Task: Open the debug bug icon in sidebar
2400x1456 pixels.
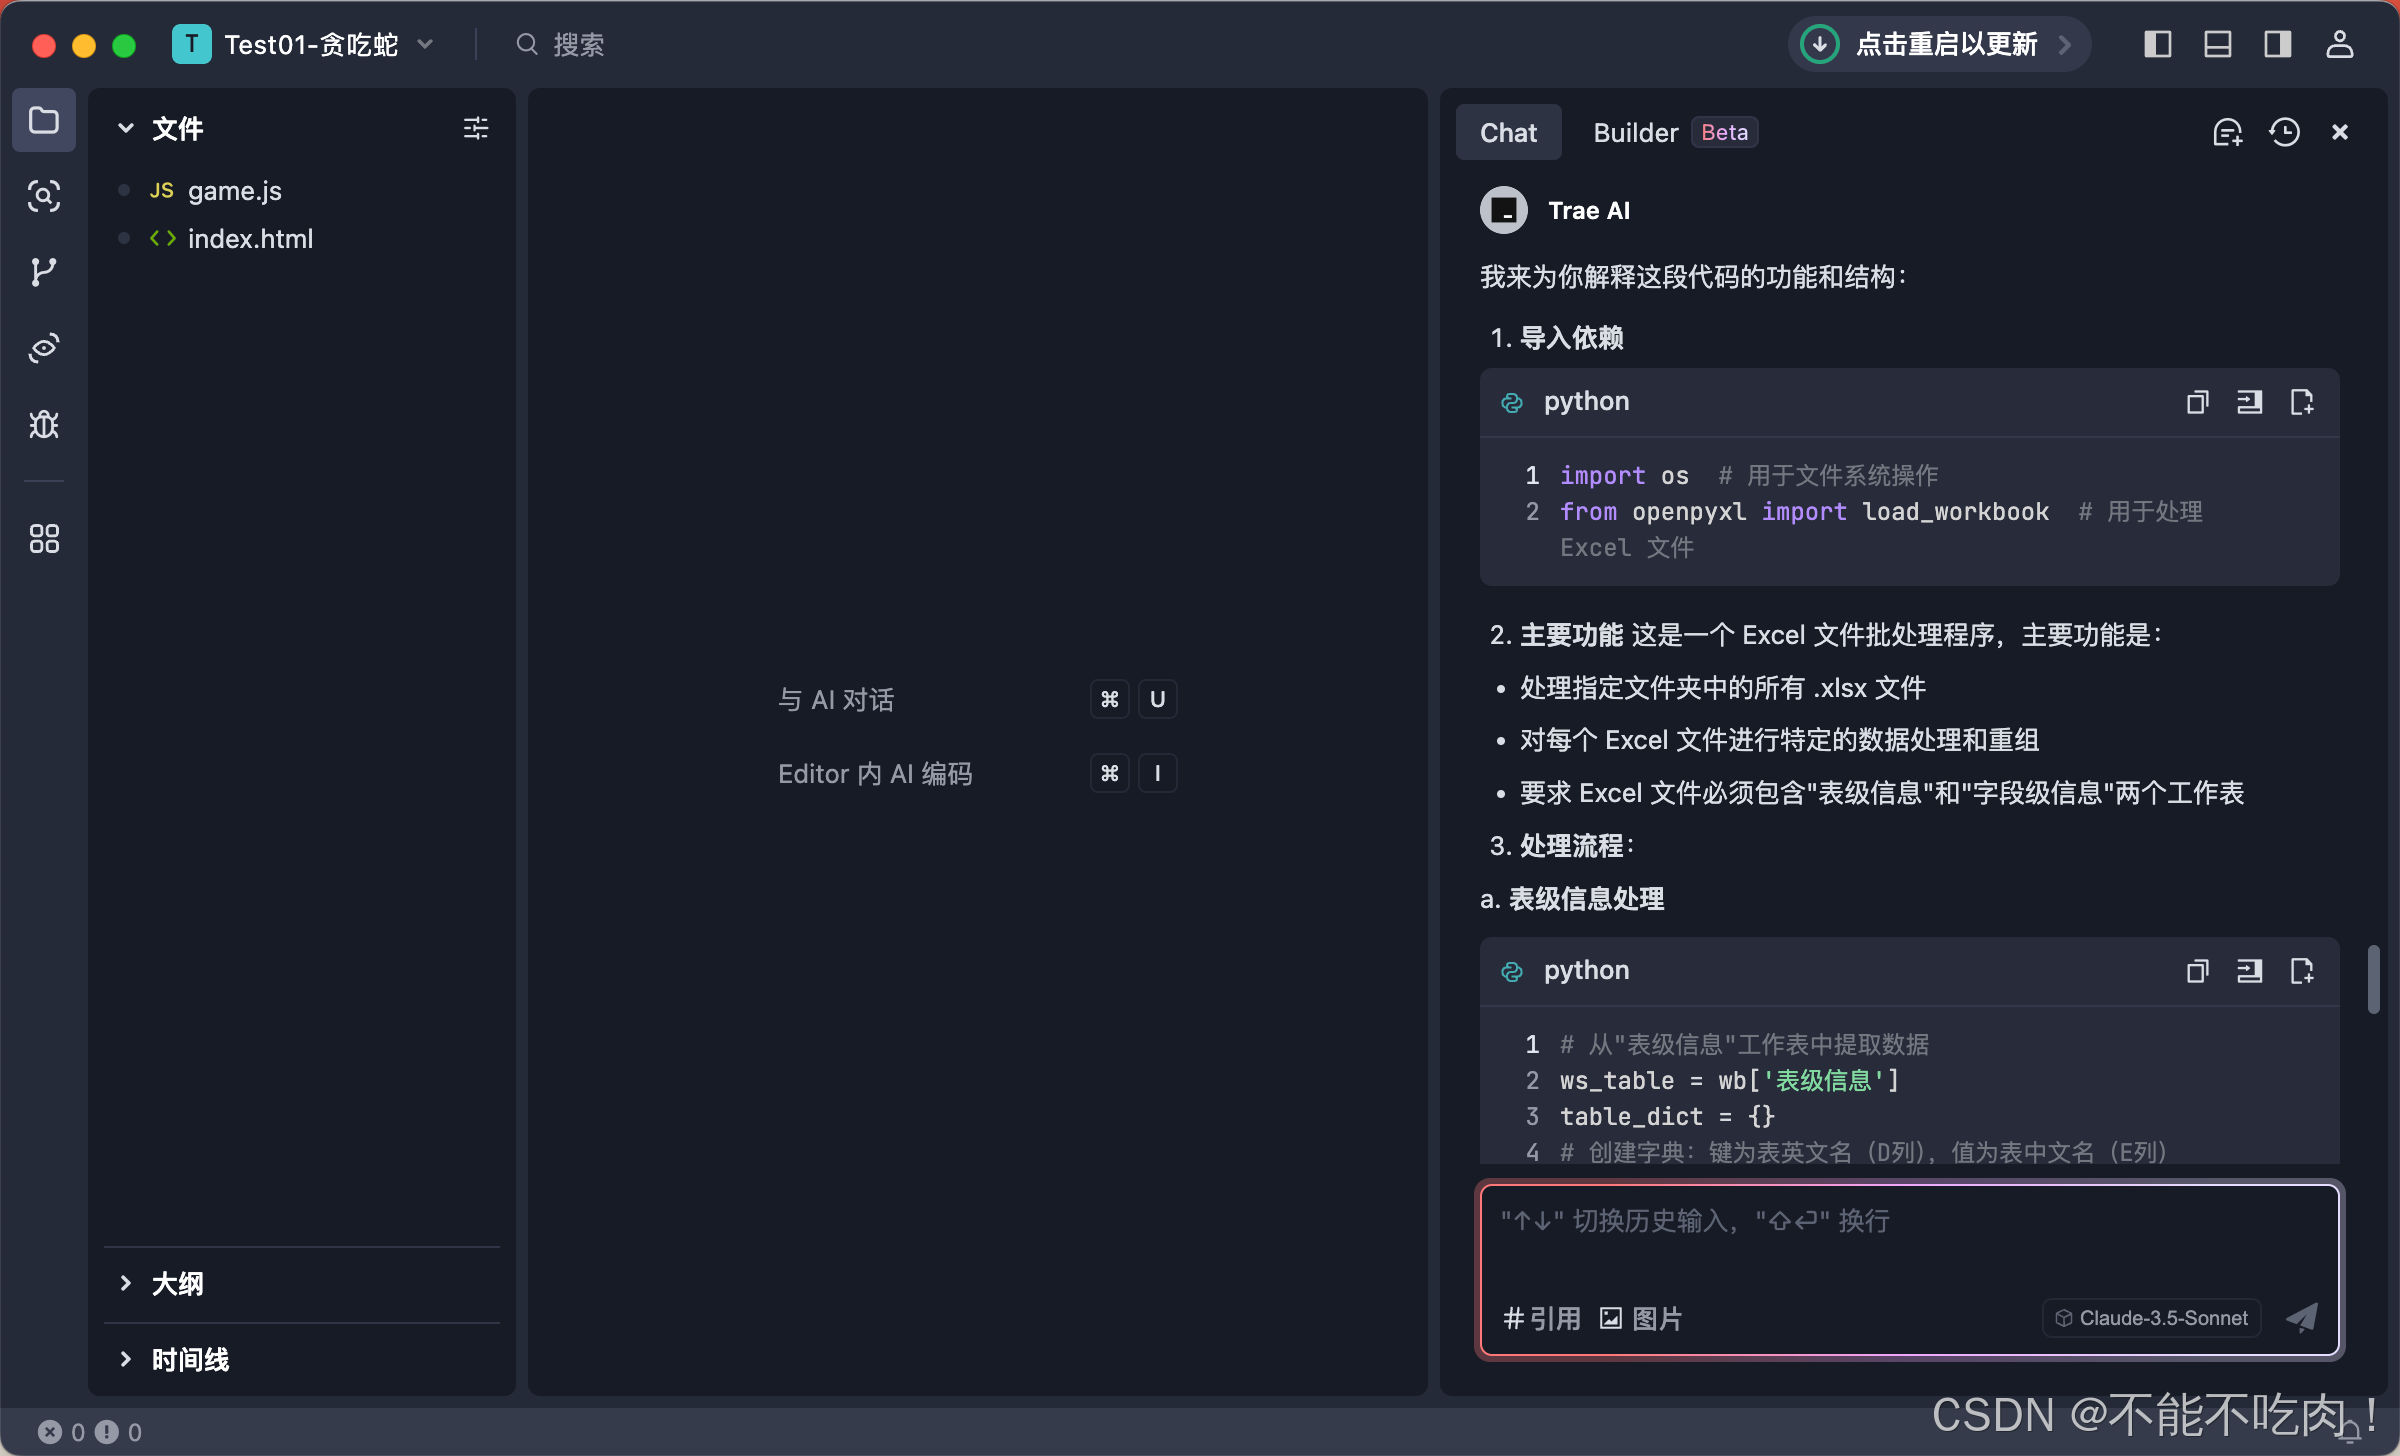Action: coord(43,425)
